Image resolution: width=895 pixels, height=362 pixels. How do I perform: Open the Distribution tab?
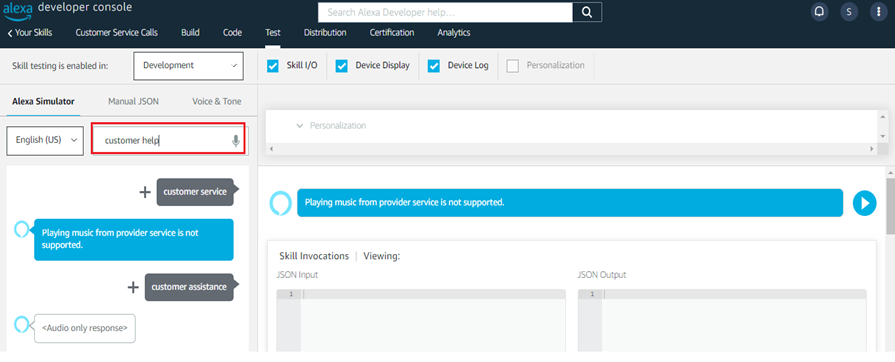coord(325,33)
